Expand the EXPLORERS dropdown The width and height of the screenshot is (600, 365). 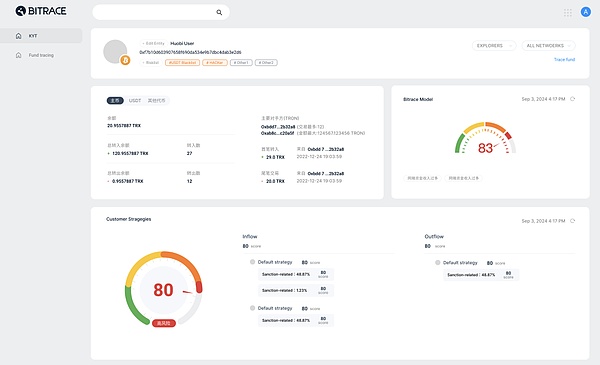coord(494,46)
